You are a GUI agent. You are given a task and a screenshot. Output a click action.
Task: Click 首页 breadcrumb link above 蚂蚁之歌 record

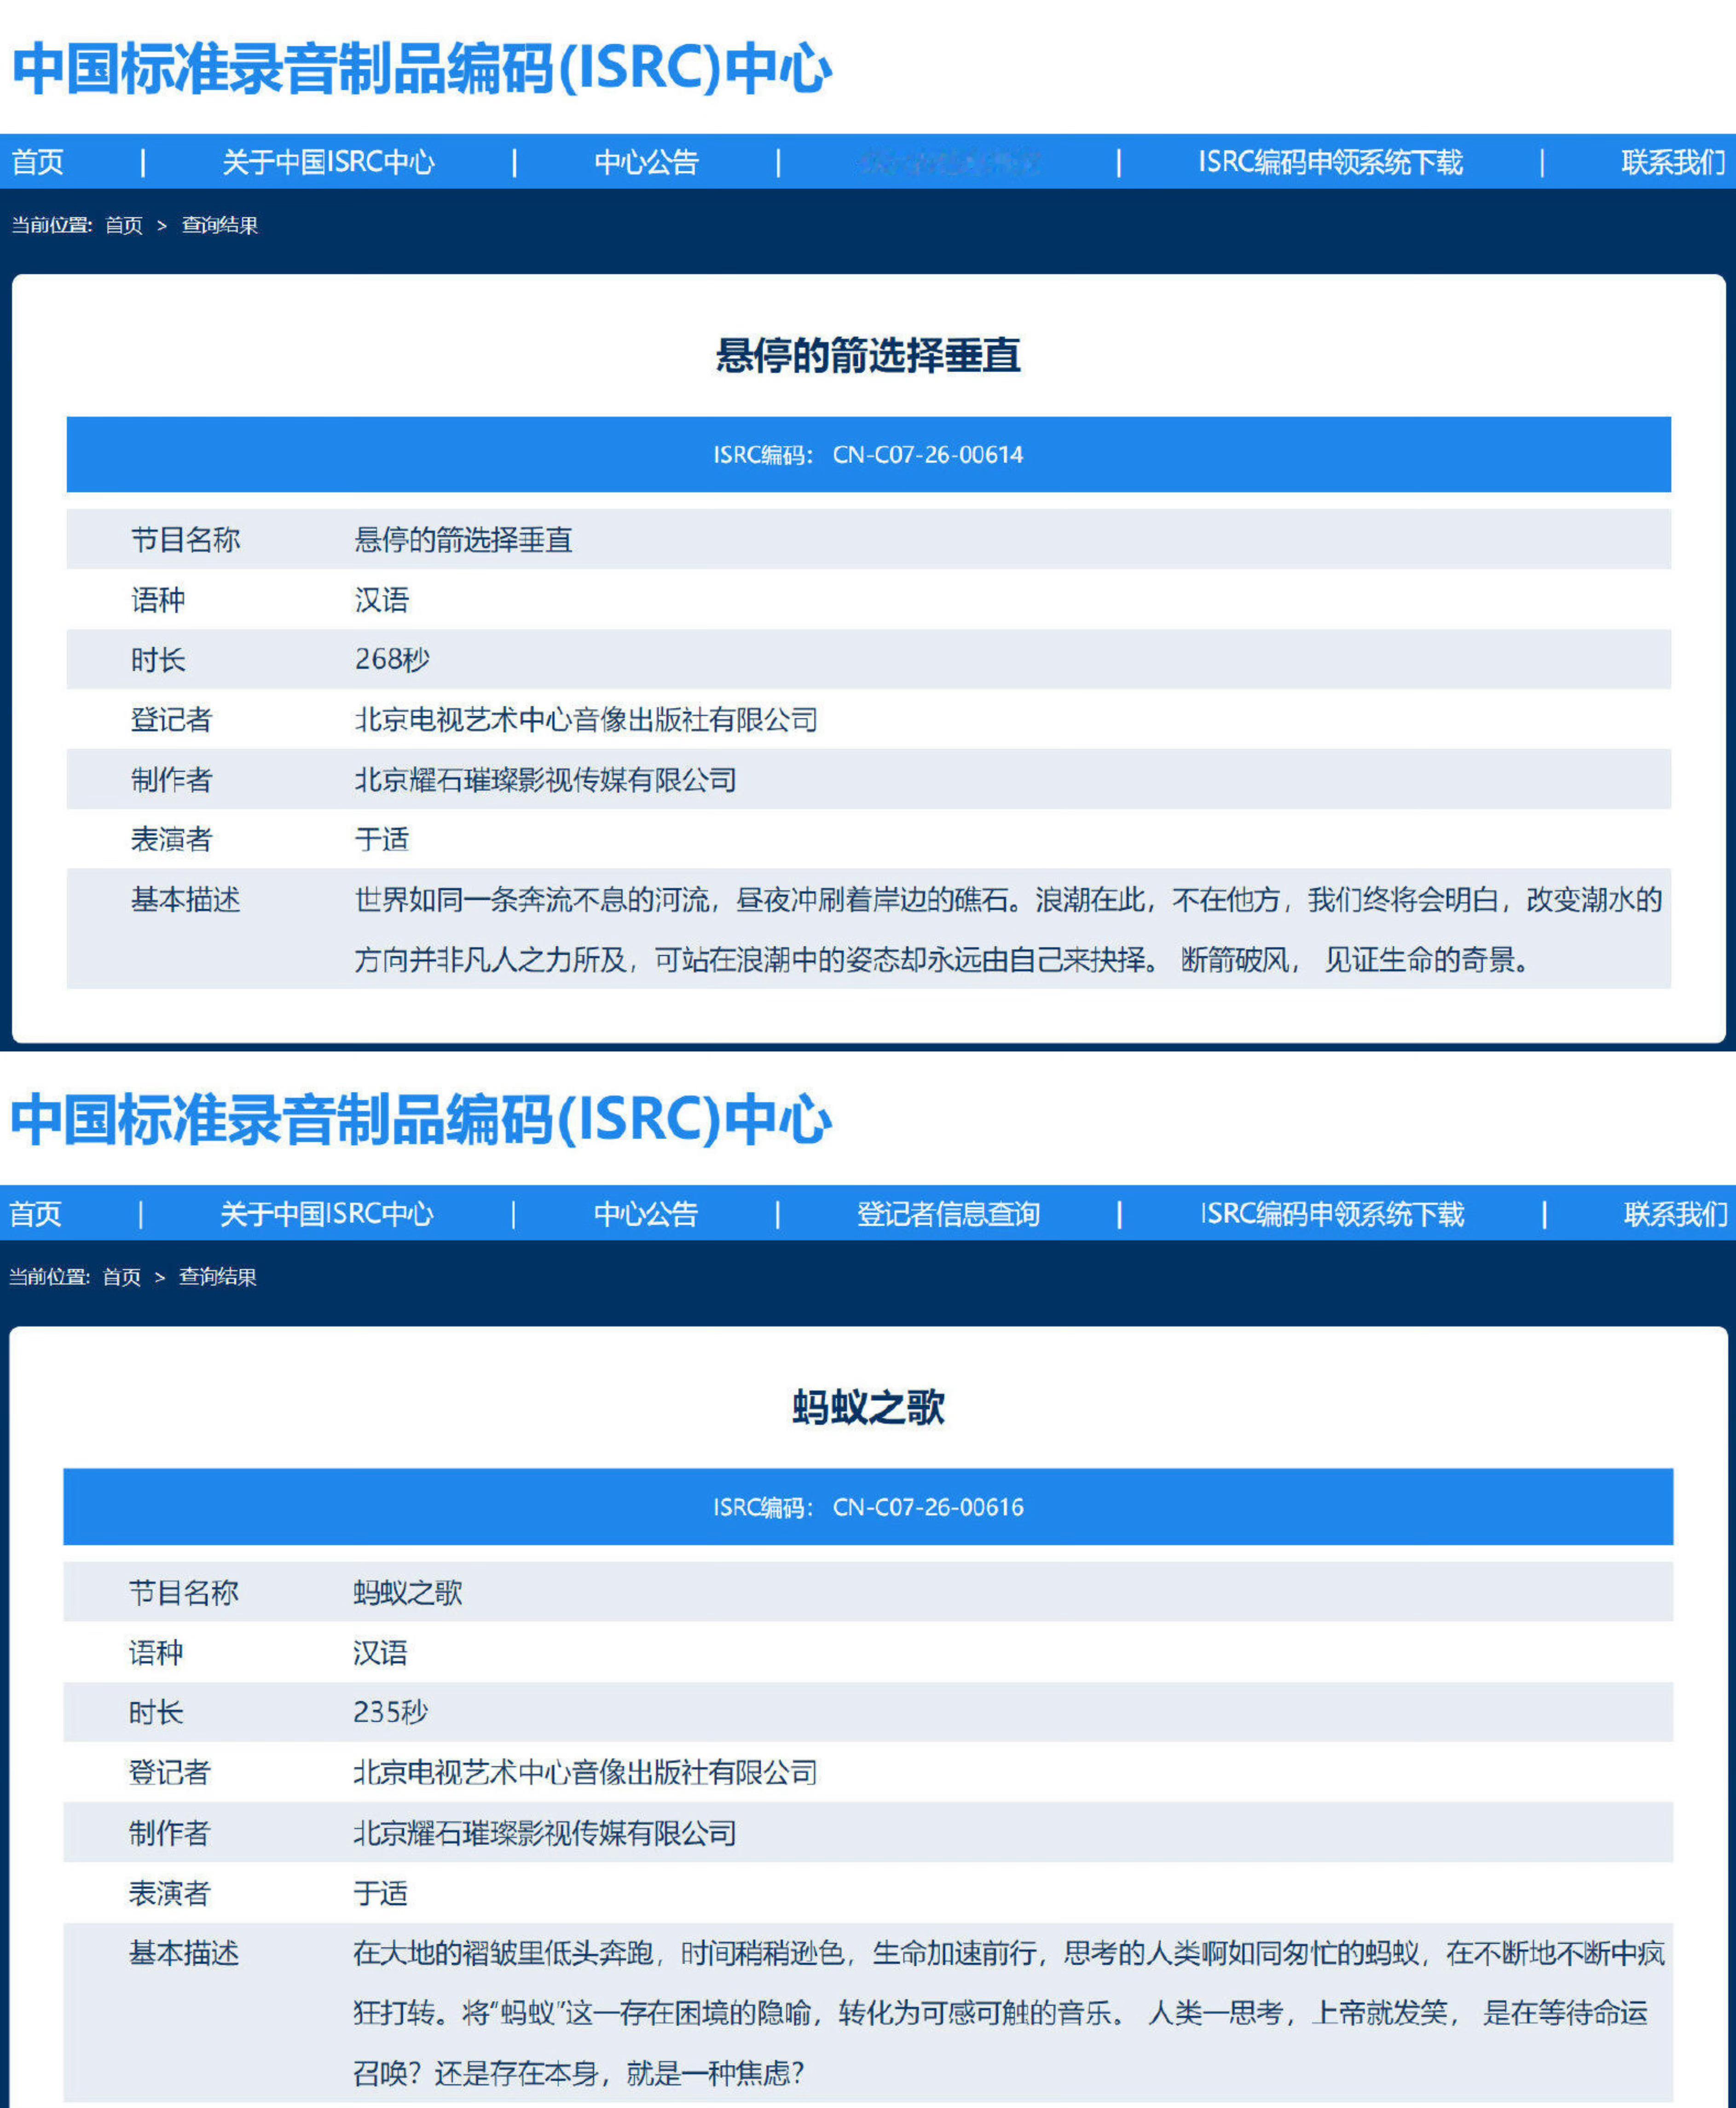pyautogui.click(x=122, y=1277)
